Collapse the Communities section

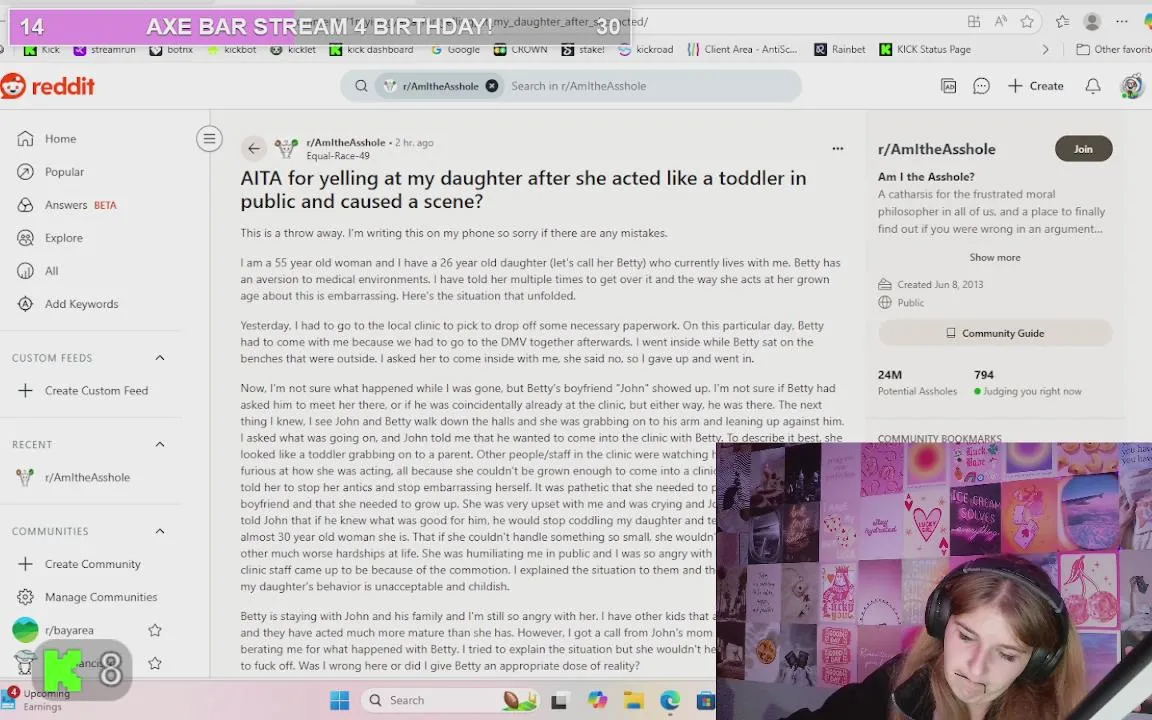pos(159,531)
